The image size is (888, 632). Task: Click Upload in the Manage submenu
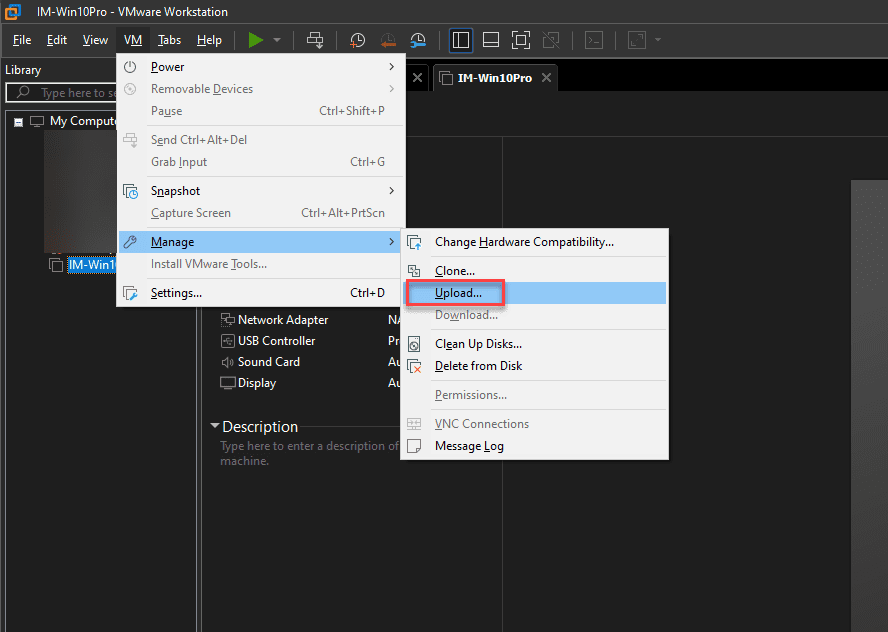pyautogui.click(x=535, y=293)
